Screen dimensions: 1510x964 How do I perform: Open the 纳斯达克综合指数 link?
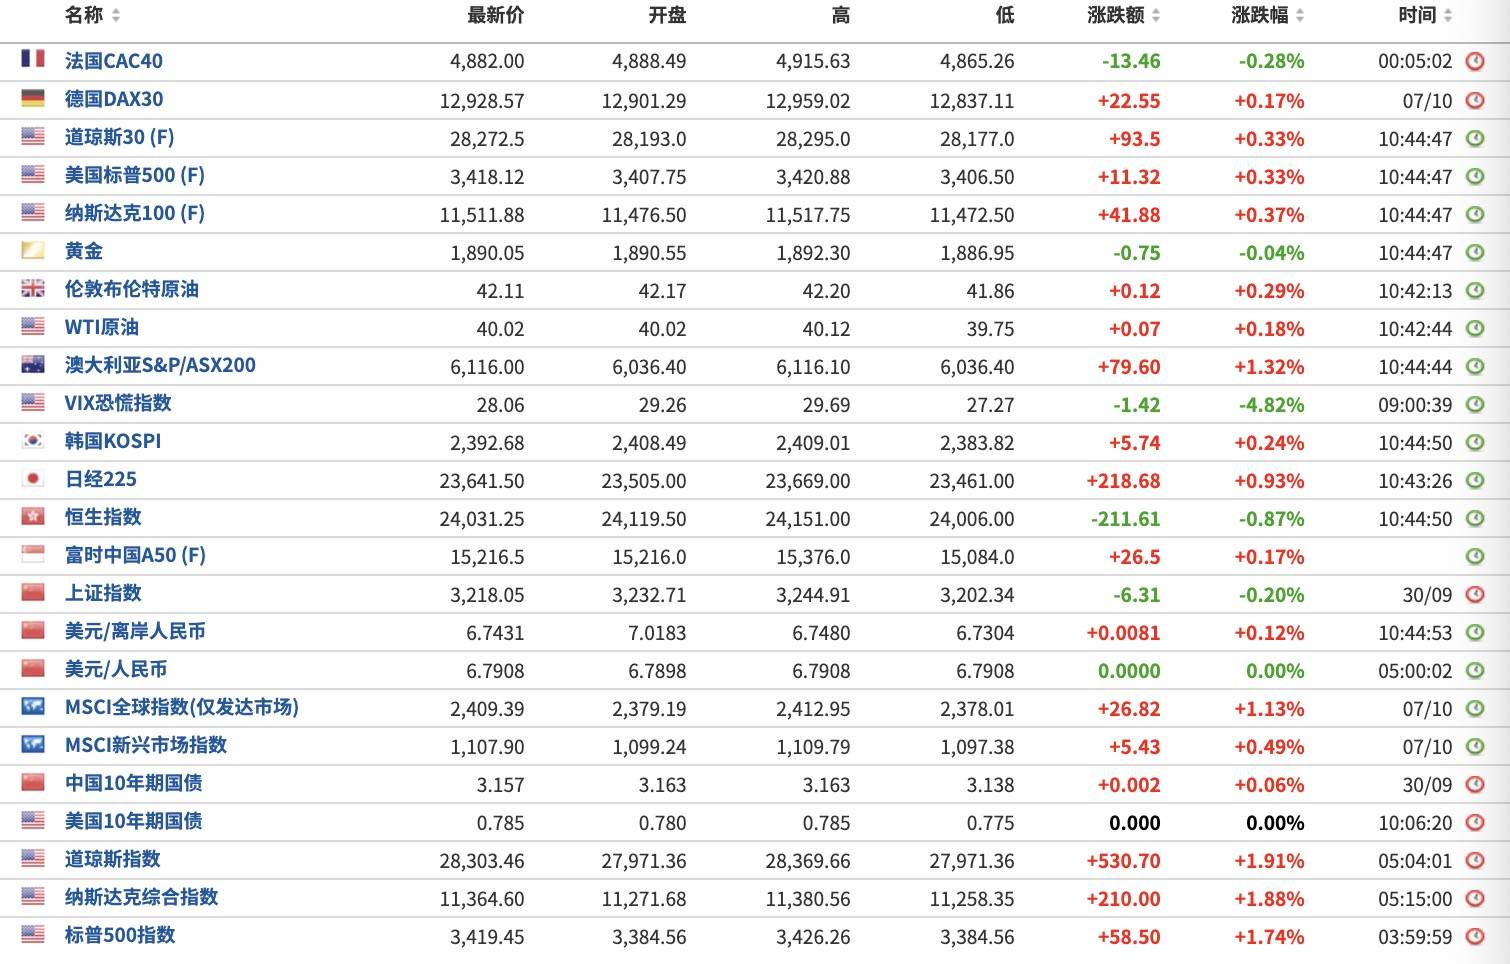[x=142, y=897]
